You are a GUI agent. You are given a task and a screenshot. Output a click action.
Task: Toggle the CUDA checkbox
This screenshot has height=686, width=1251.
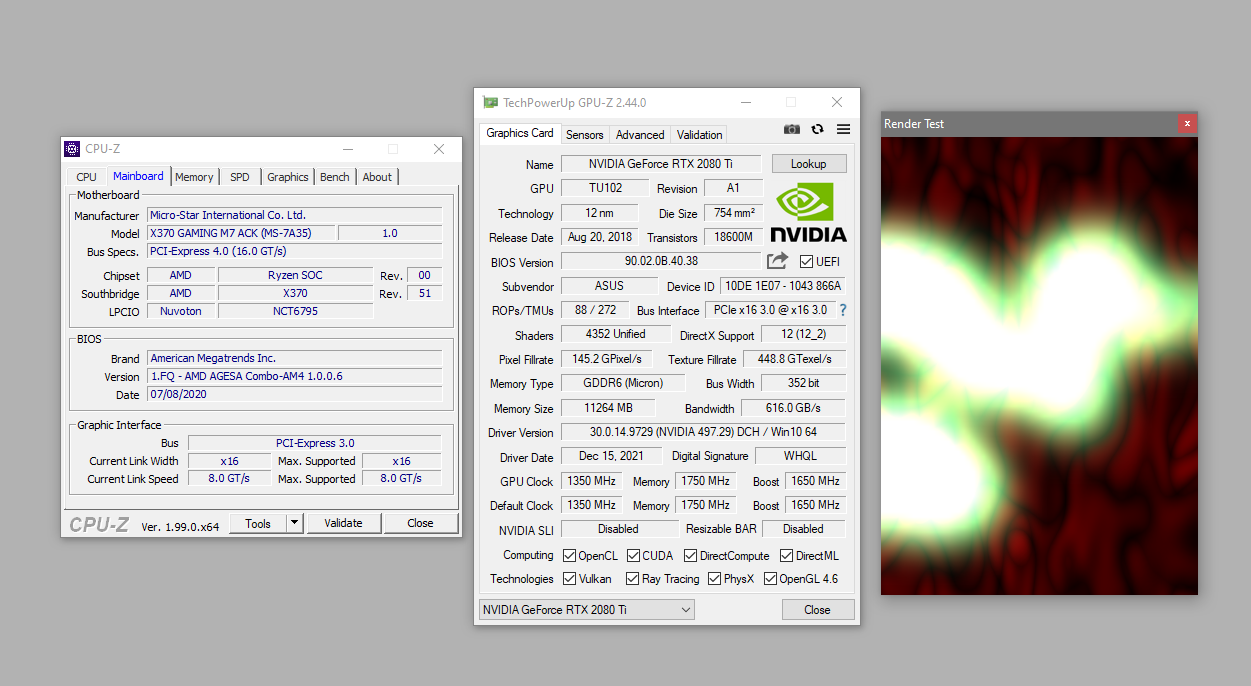coord(633,556)
